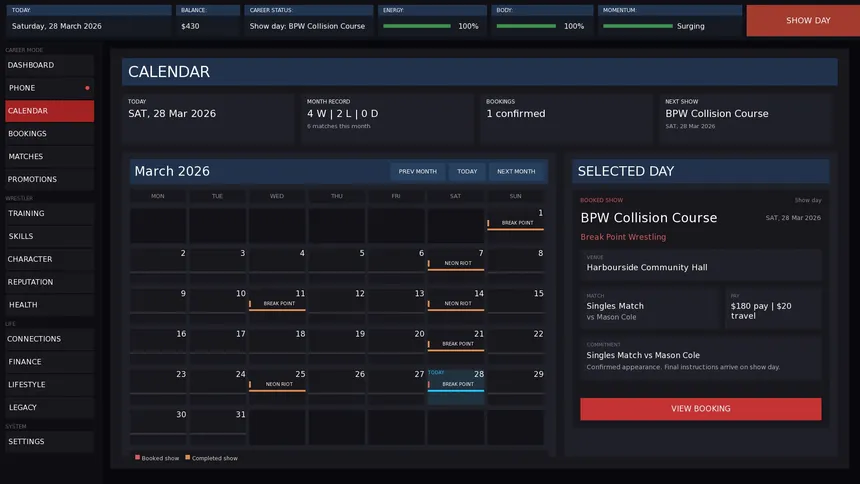Screen dimensions: 860x484
Task: Click the Body progress bar
Action: click(x=526, y=26)
